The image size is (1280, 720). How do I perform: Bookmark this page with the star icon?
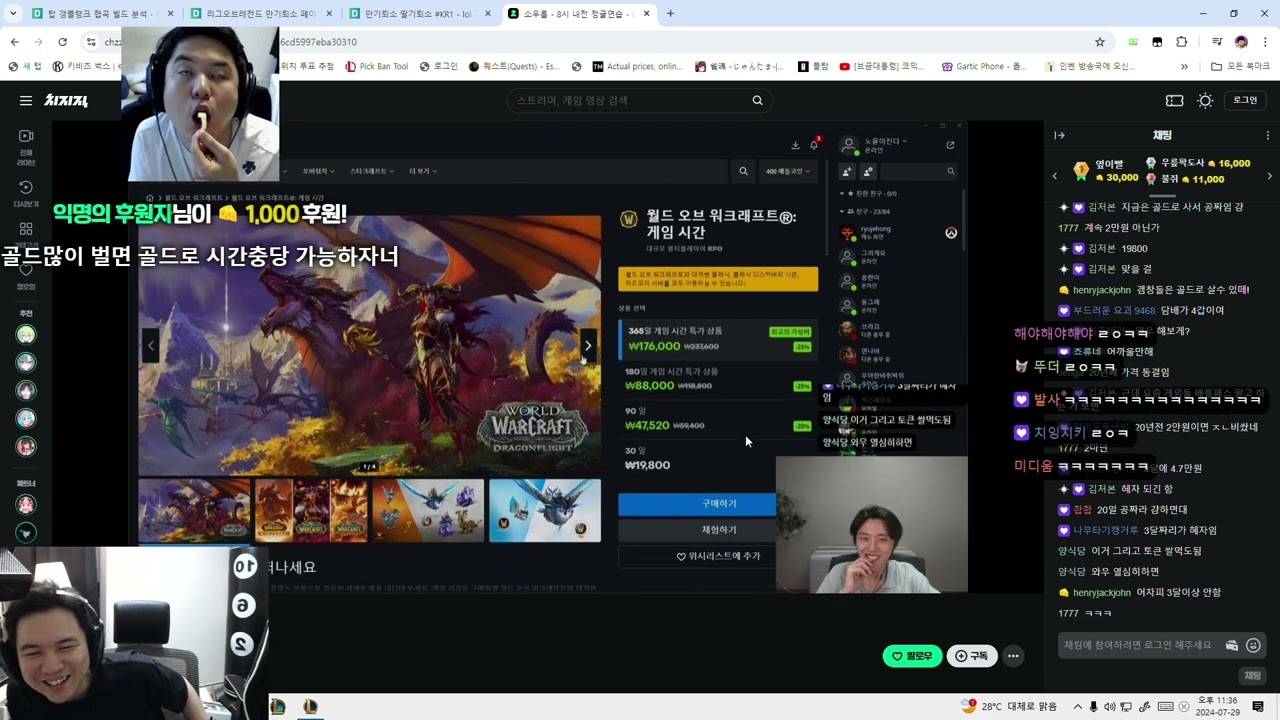pos(1100,42)
